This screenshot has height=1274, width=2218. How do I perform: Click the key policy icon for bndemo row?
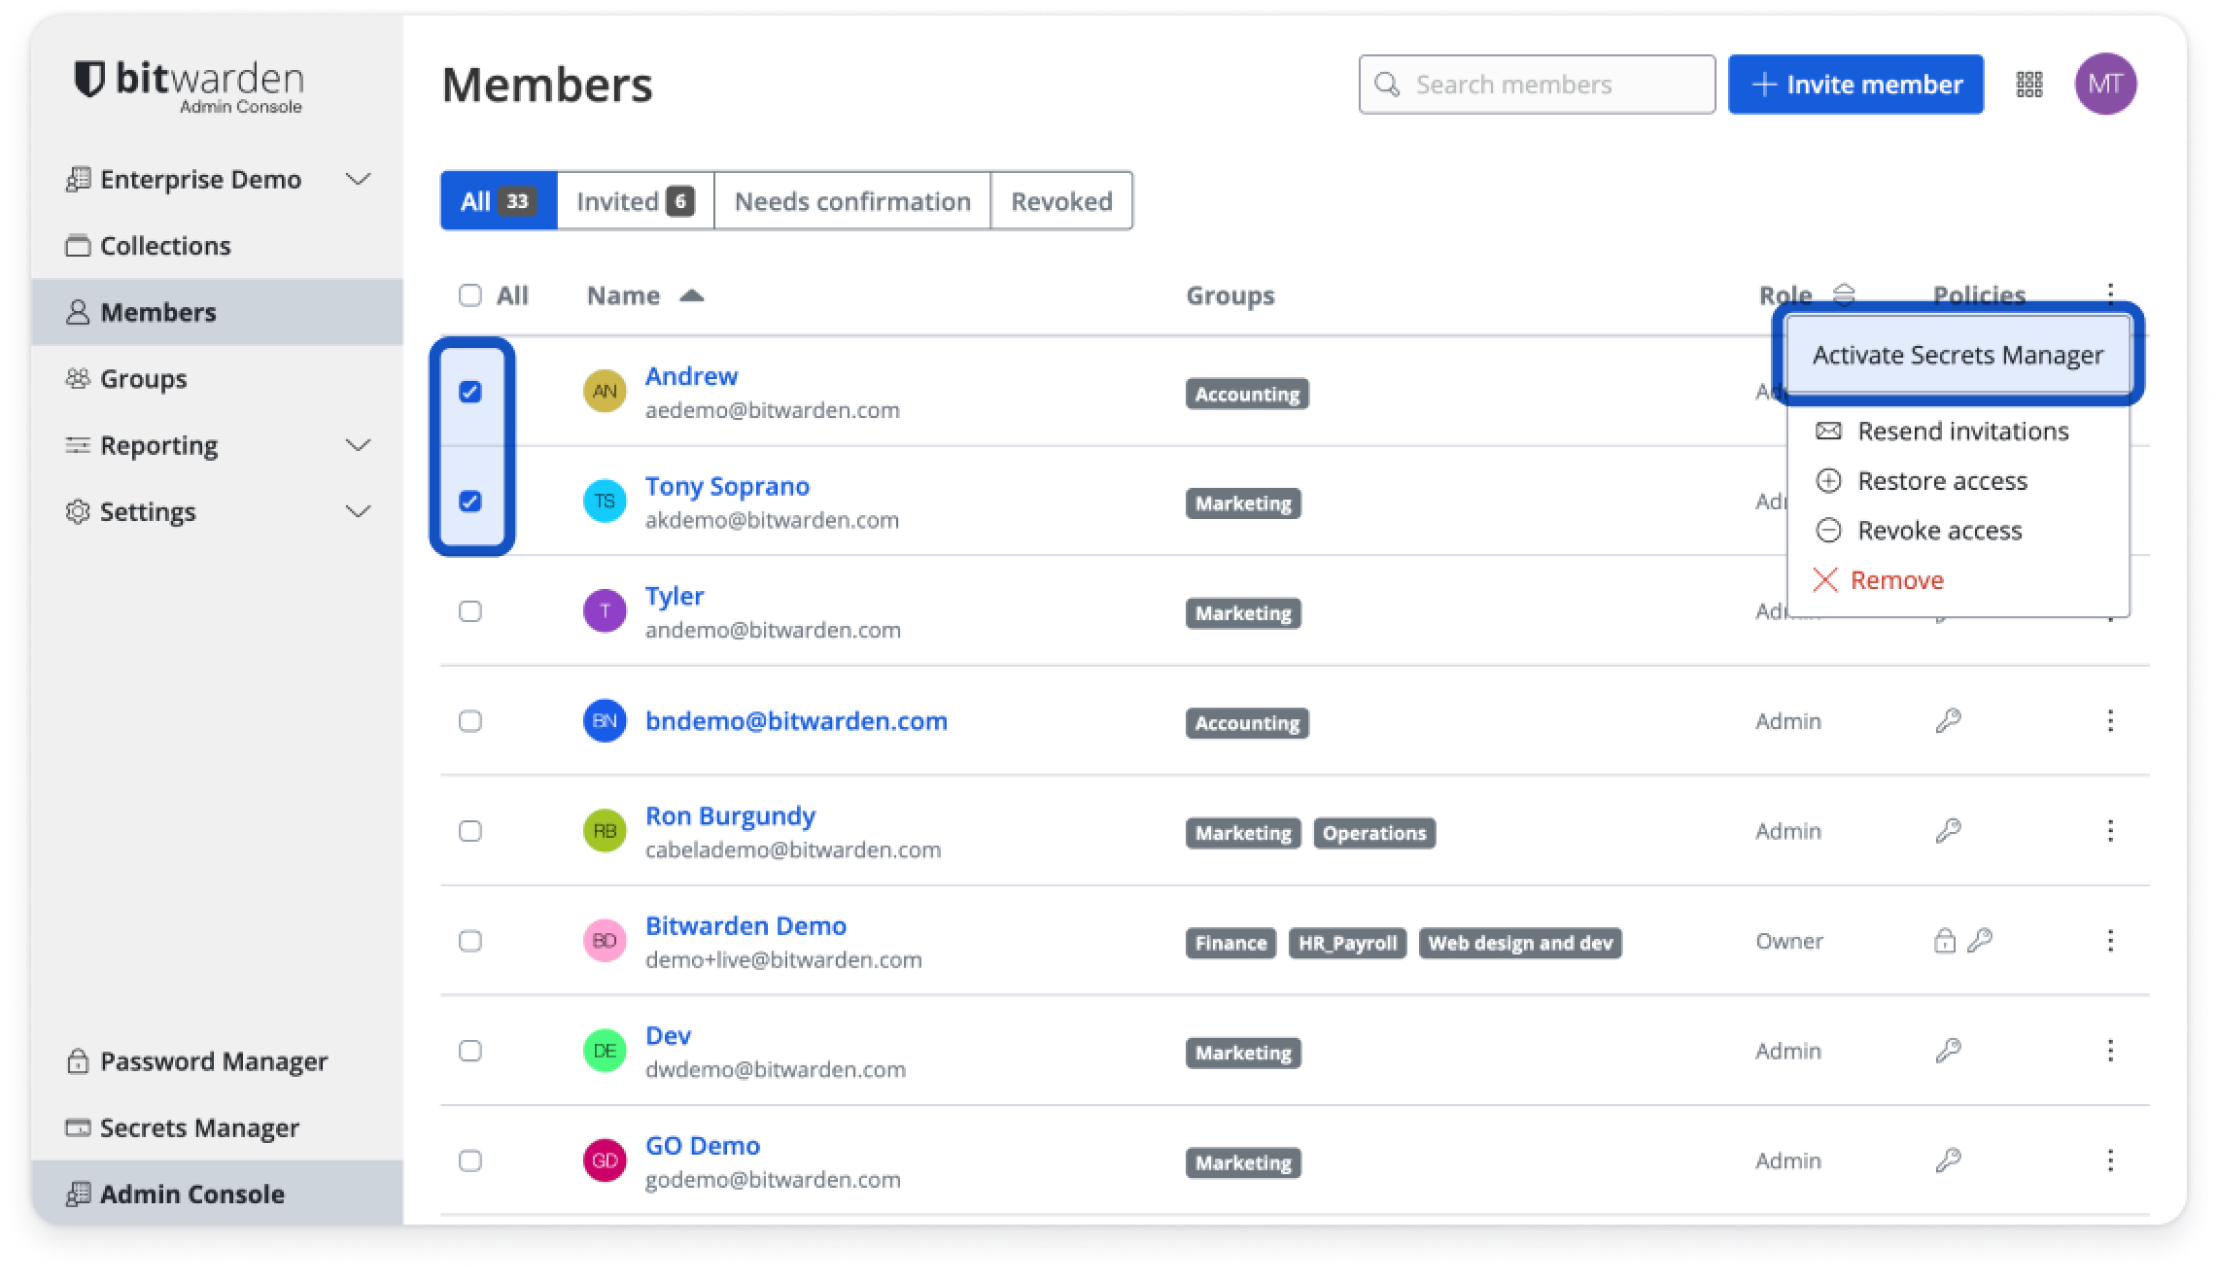(1948, 721)
